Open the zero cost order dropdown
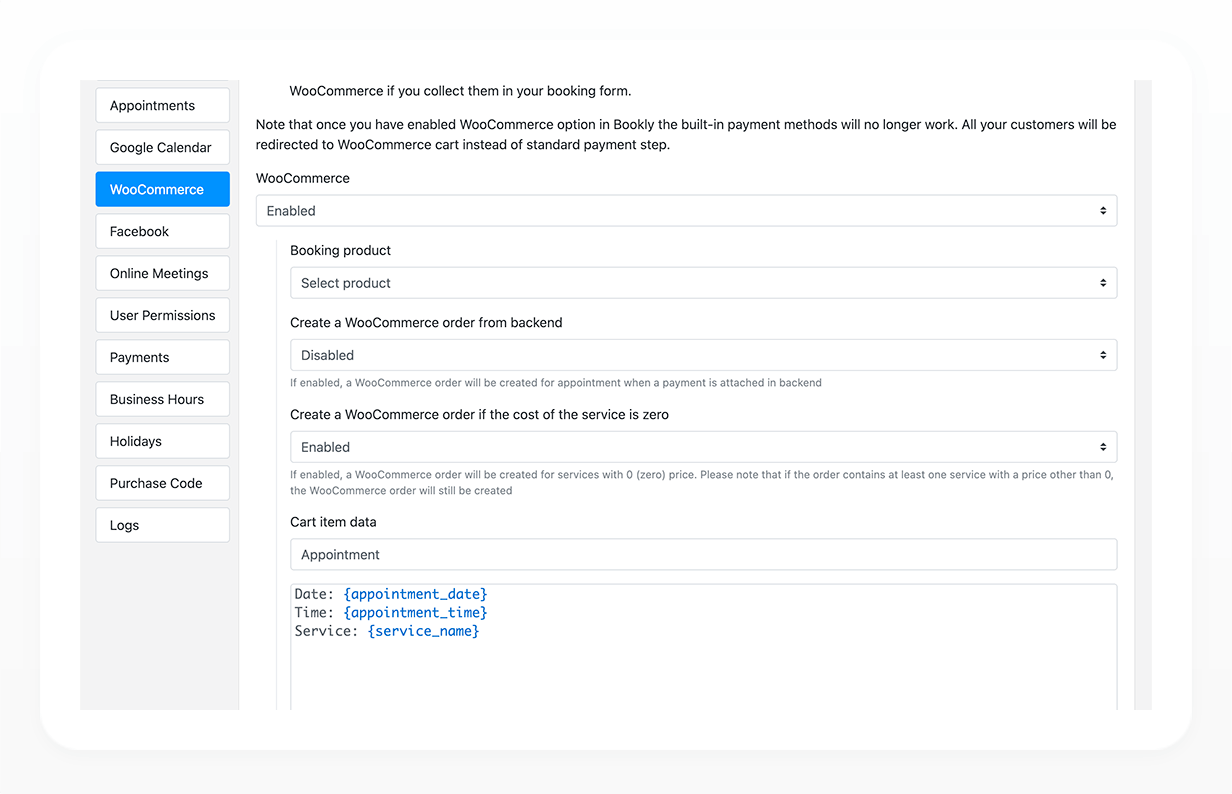Viewport: 1232px width, 794px height. pos(703,447)
